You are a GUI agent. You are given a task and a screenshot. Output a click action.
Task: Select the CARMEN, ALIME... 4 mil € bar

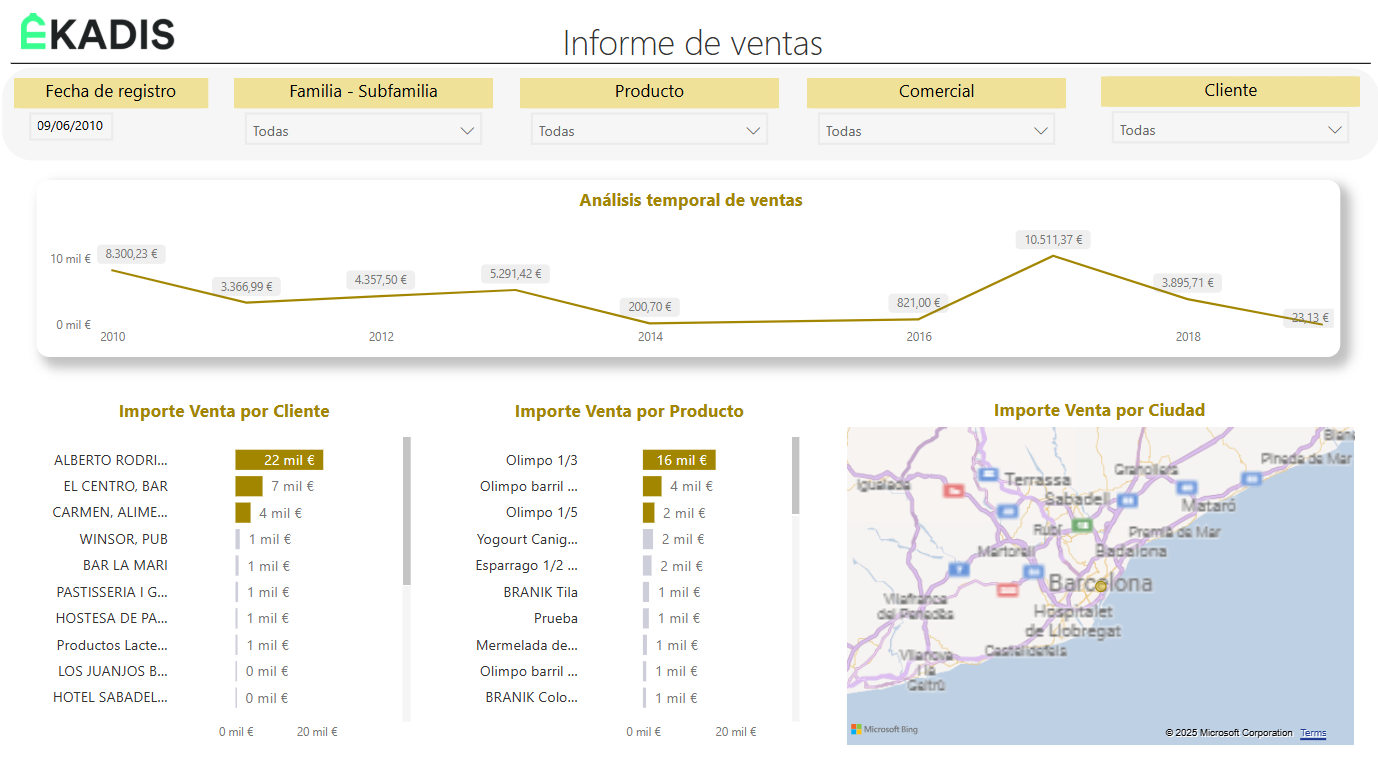(243, 513)
